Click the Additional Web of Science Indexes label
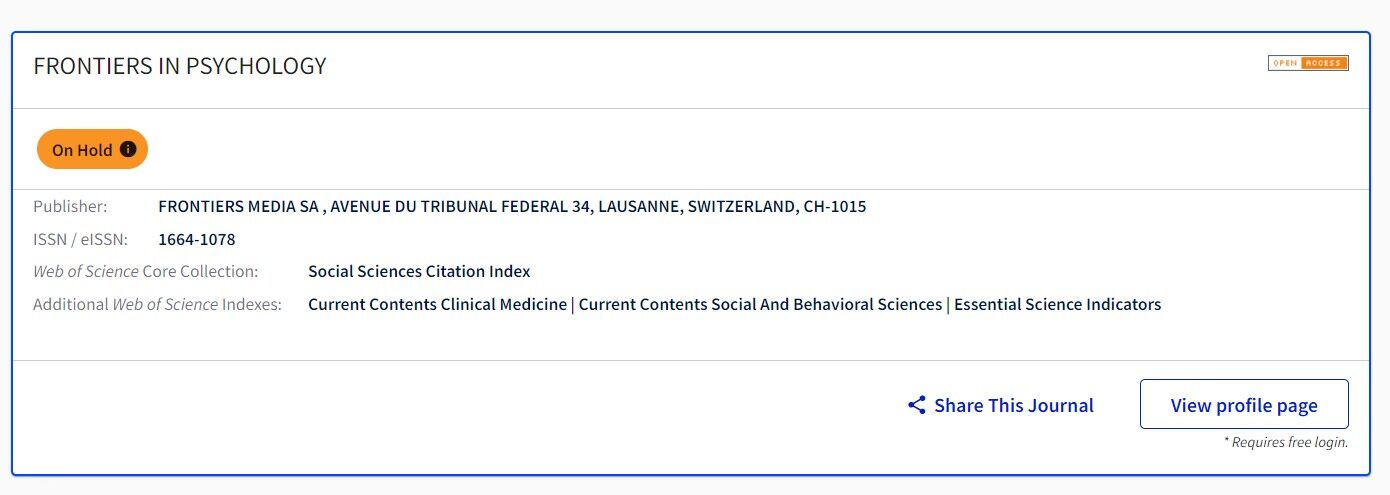This screenshot has width=1390, height=495. [157, 304]
